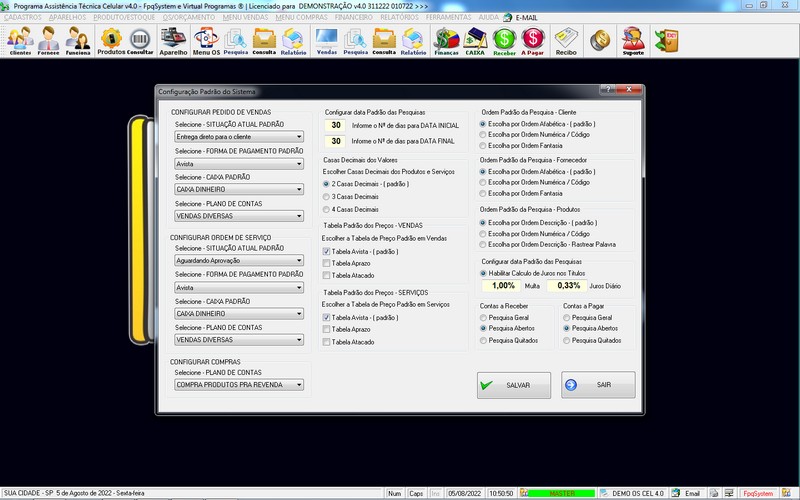Click the Juros Diário 0,33% field
Image resolution: width=800 pixels, height=500 pixels.
pyautogui.click(x=568, y=286)
